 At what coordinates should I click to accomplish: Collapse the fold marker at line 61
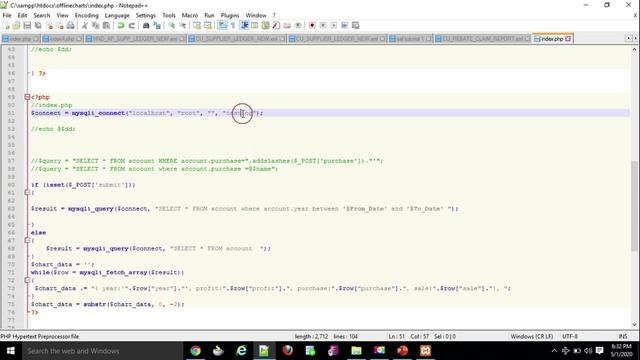coord(27,193)
